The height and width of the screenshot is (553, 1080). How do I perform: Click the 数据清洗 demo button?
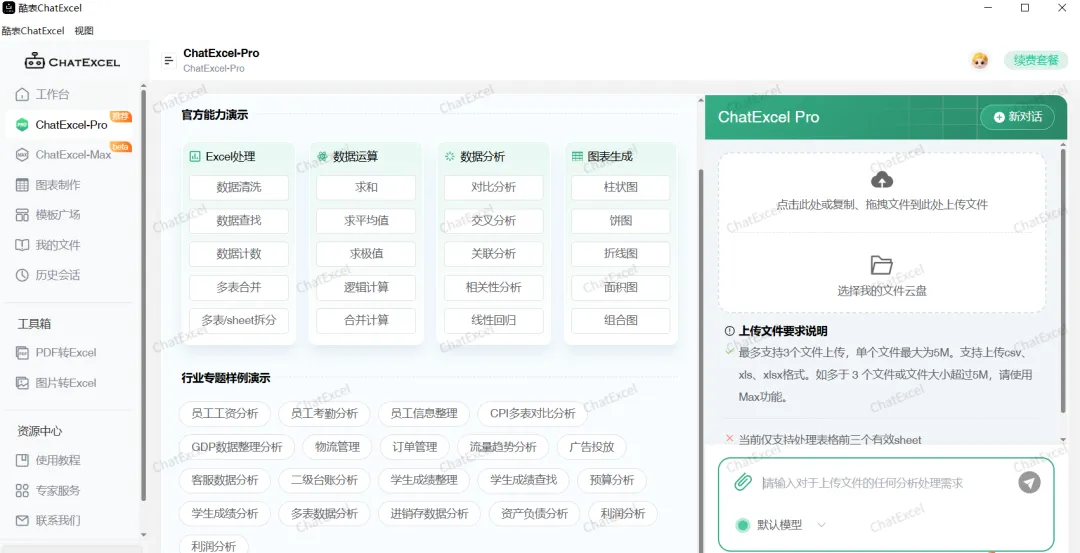(x=239, y=187)
